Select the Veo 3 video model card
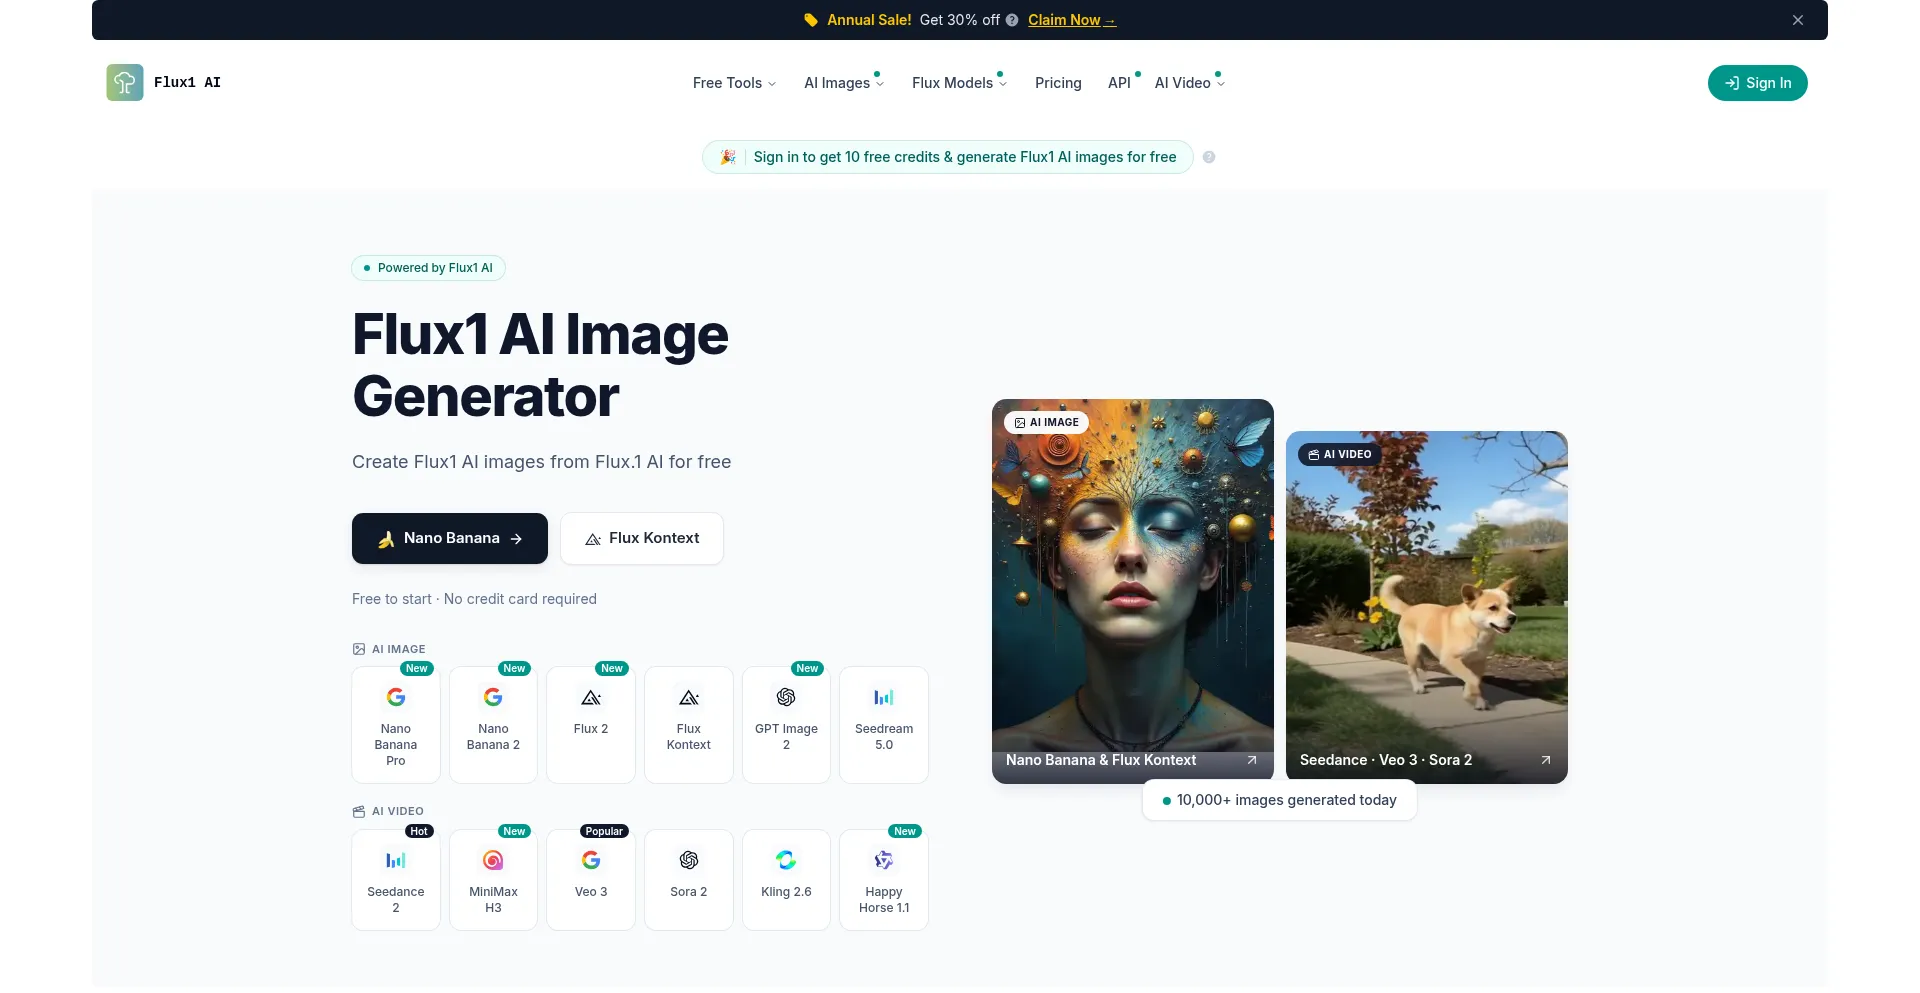Image resolution: width=1920 pixels, height=993 pixels. [591, 880]
